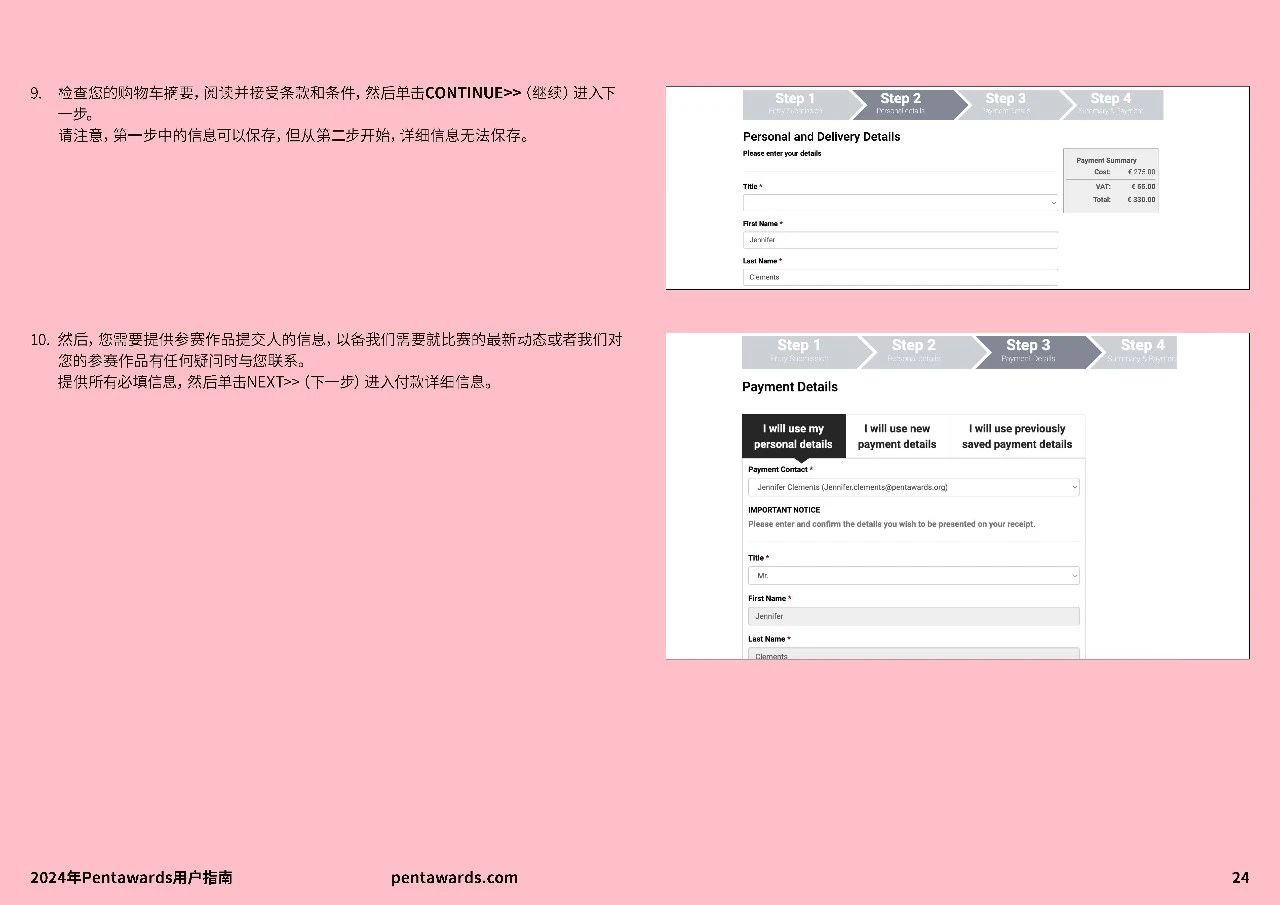Click "Please enter and confirm the details" receipt notice
Viewport: 1280px width, 905px height.
click(891, 524)
